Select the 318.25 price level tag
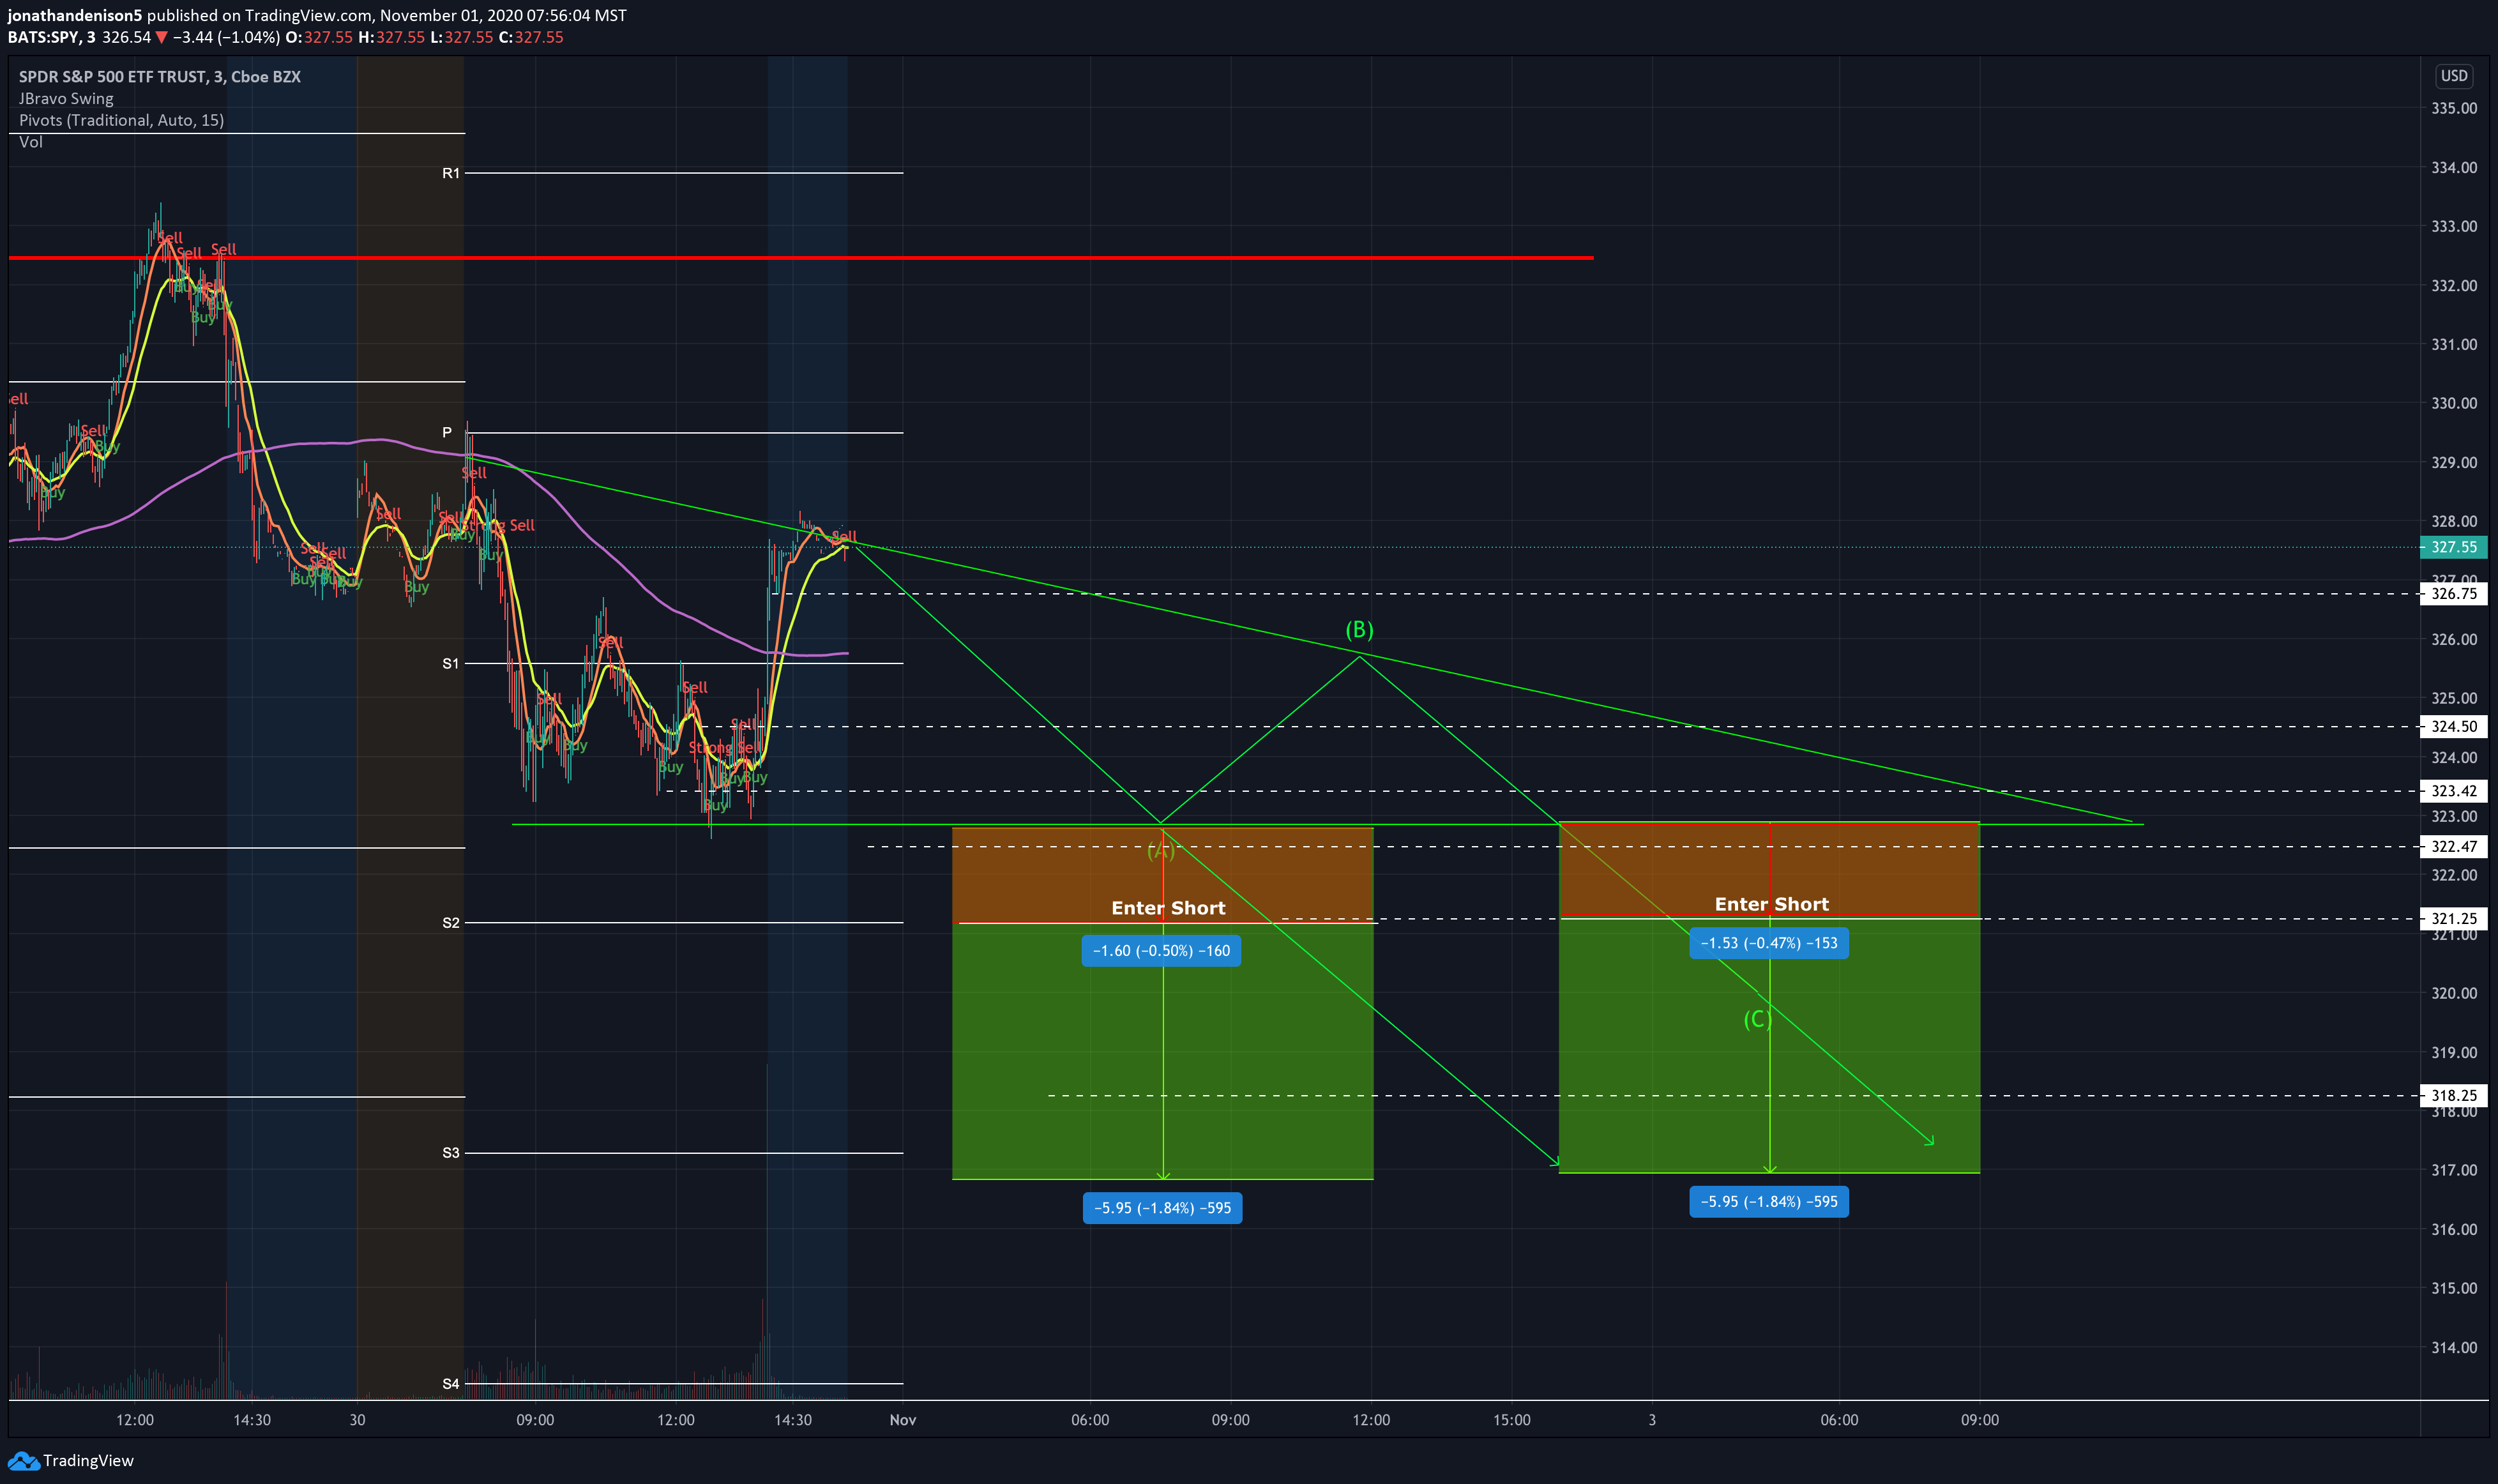The width and height of the screenshot is (2498, 1484). tap(2453, 1096)
